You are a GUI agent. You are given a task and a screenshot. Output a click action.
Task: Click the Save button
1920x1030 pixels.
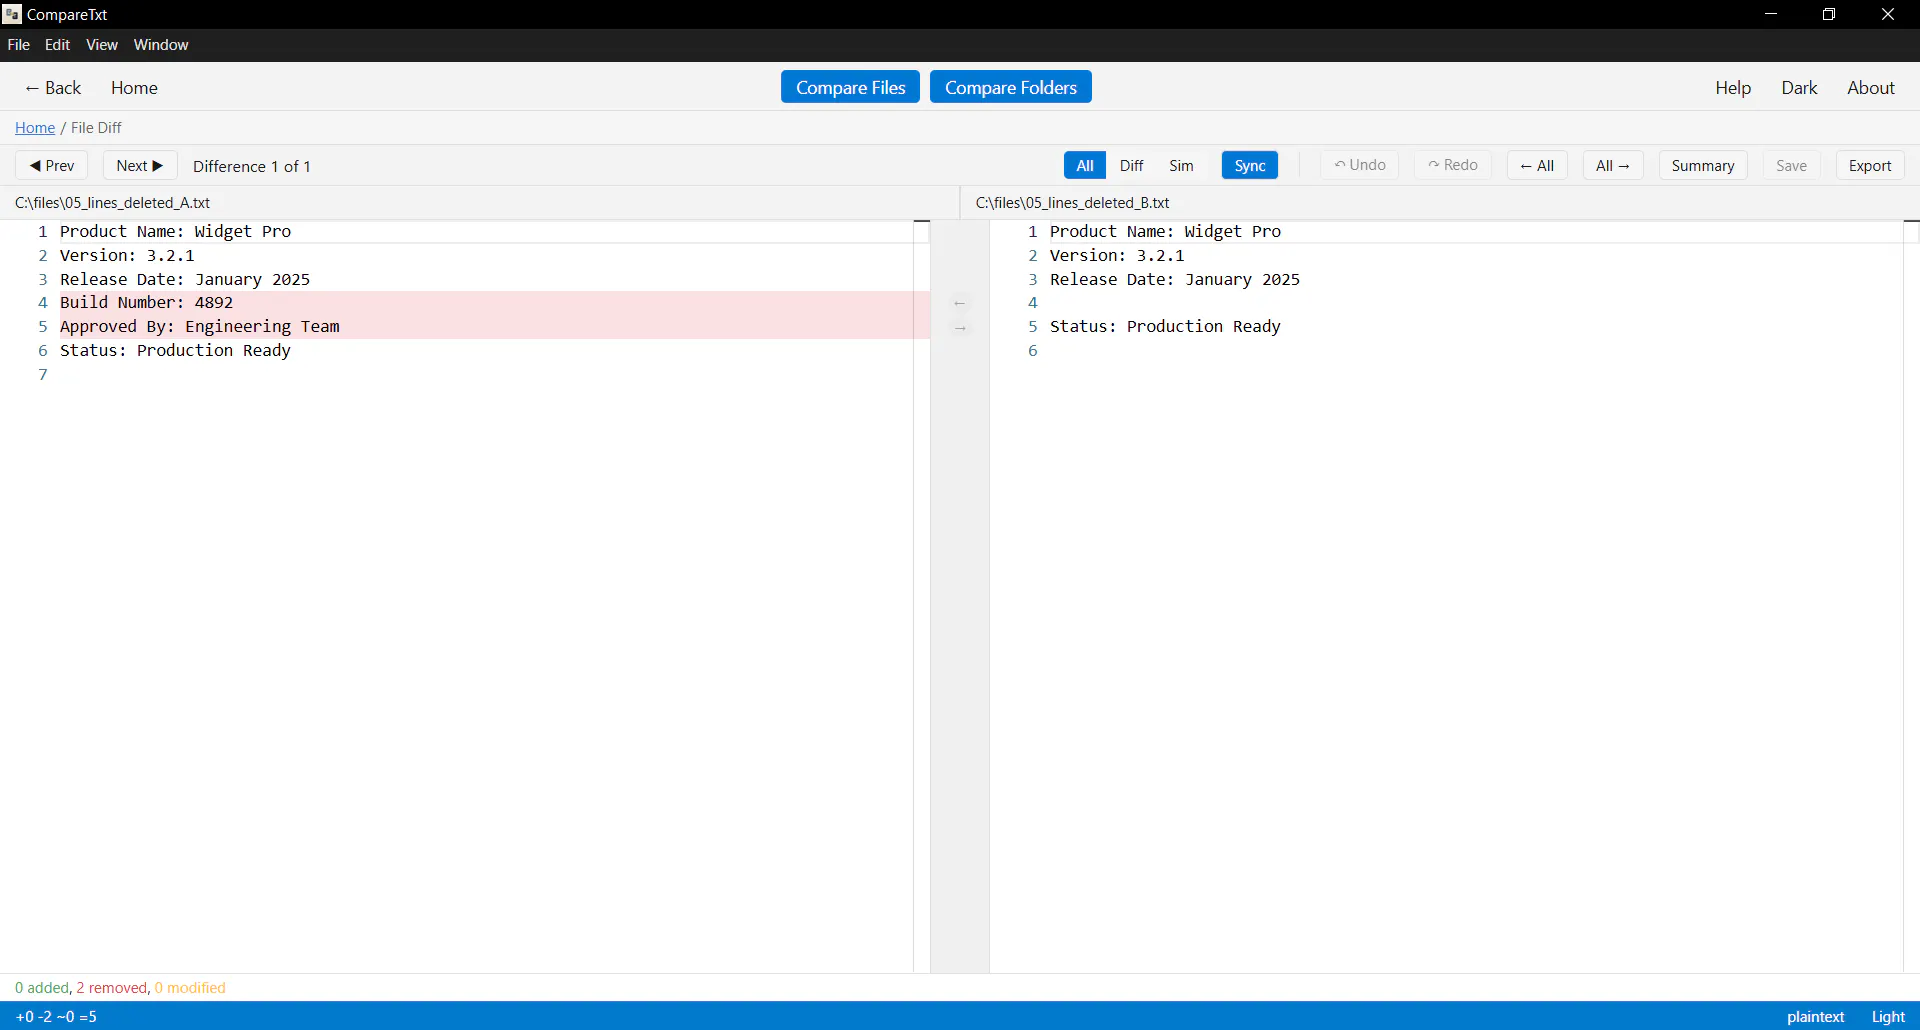coord(1791,166)
